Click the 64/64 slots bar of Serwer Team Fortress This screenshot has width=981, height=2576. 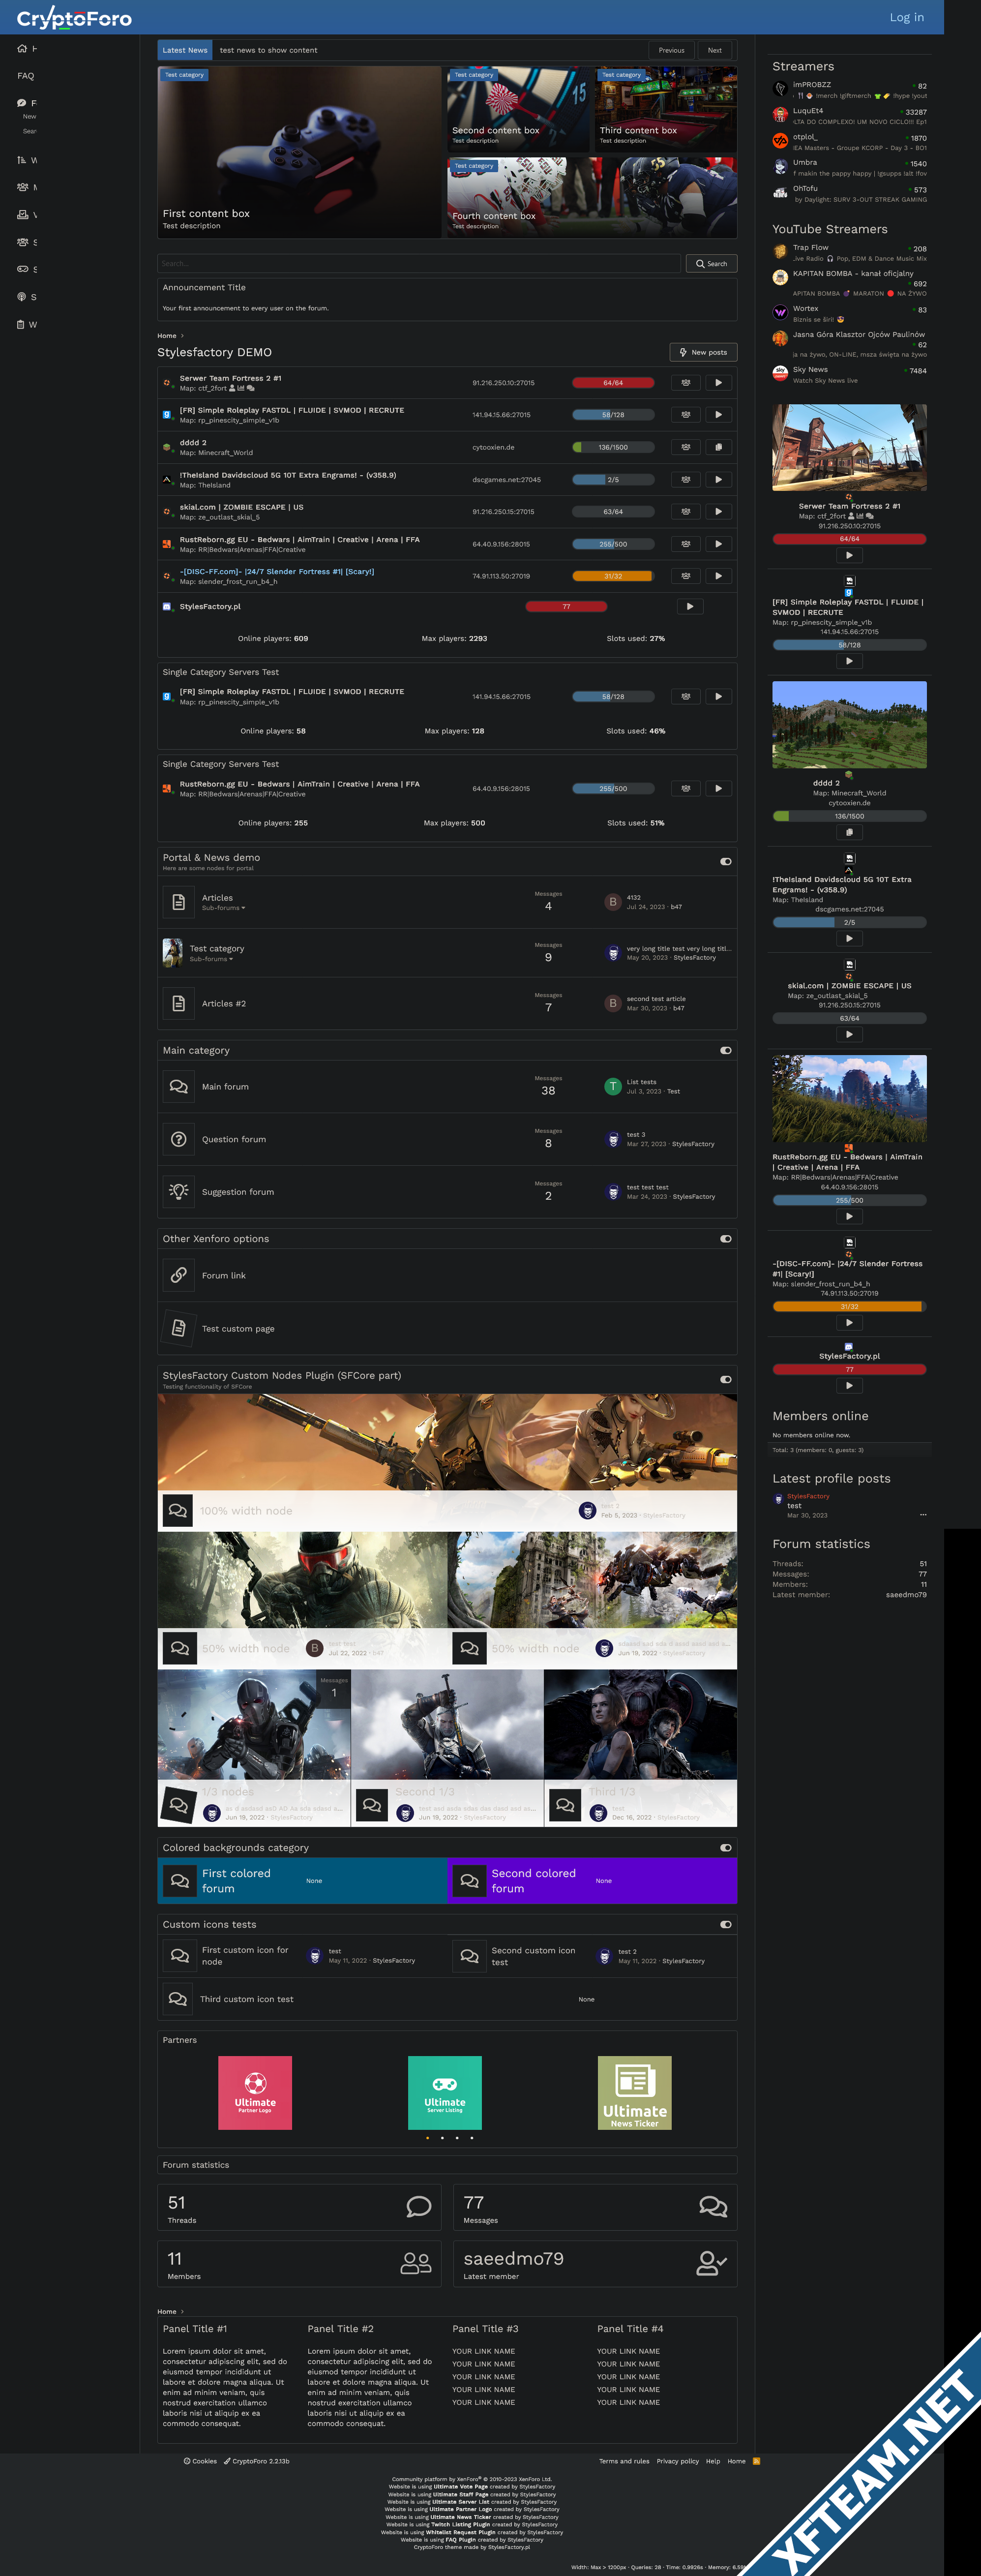pos(613,383)
